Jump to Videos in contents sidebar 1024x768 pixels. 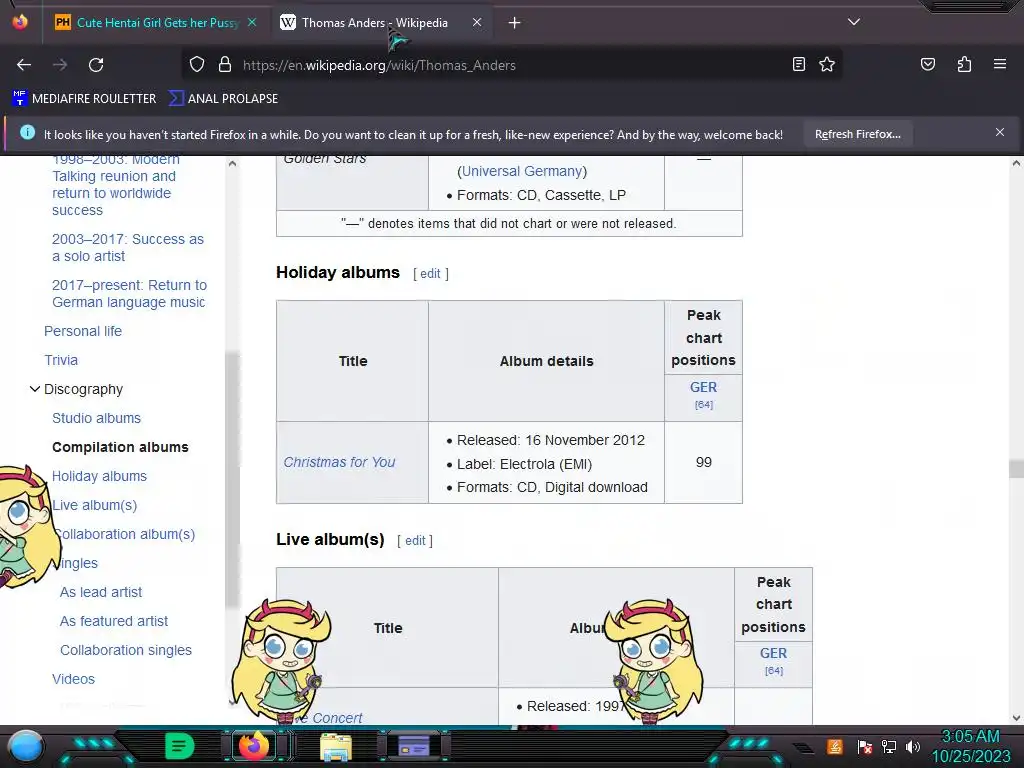coord(73,679)
